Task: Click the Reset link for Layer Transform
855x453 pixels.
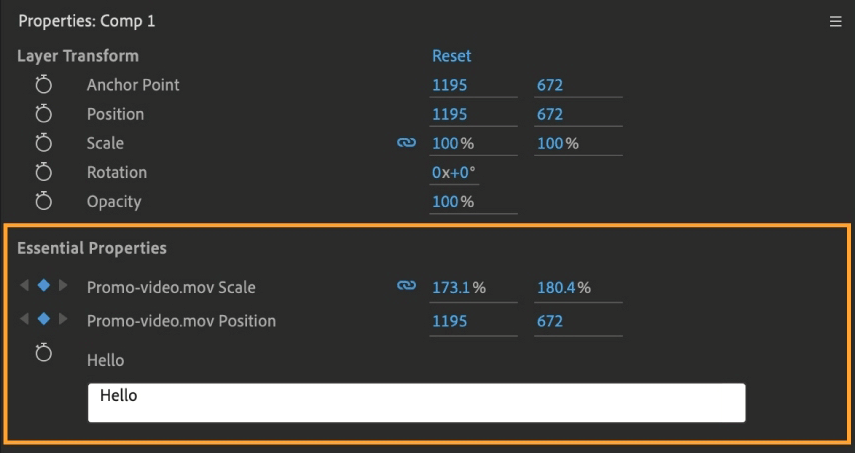Action: point(451,56)
